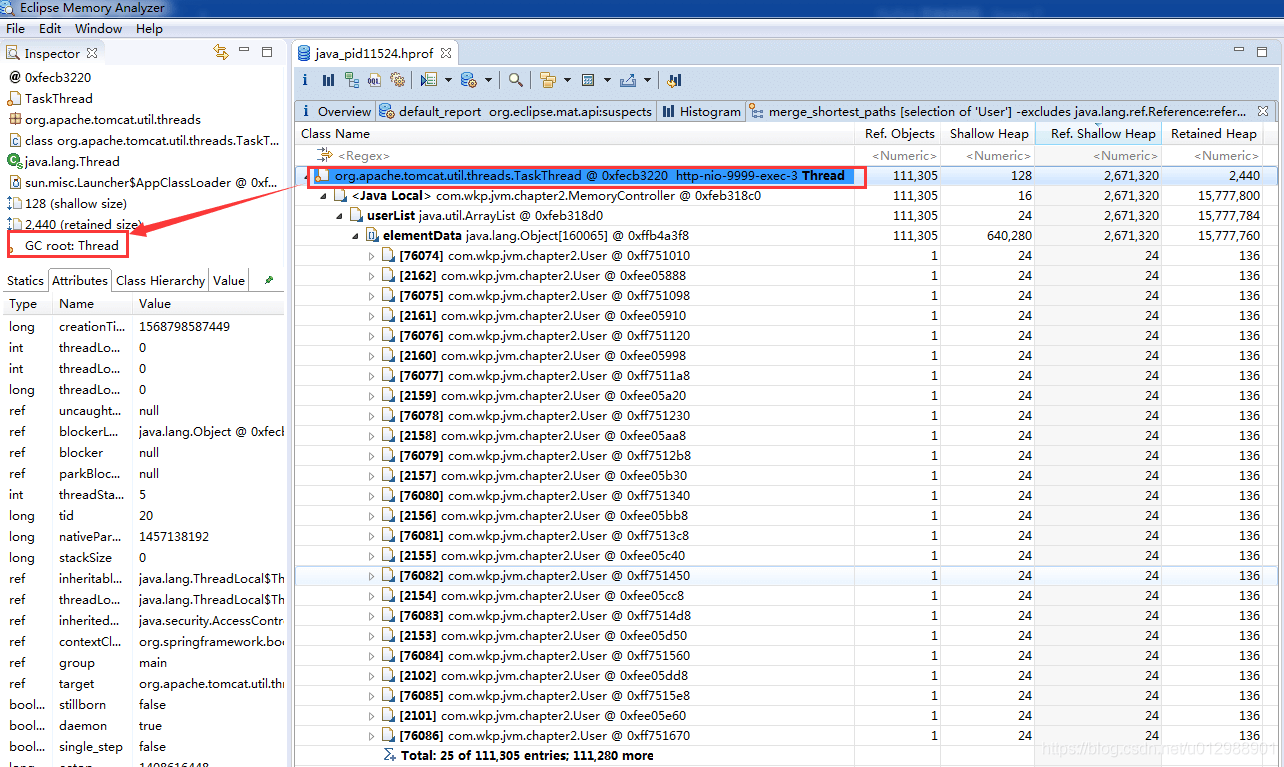This screenshot has height=767, width=1284.
Task: Open Histogram via toolbar bar-chart icon
Action: point(328,80)
